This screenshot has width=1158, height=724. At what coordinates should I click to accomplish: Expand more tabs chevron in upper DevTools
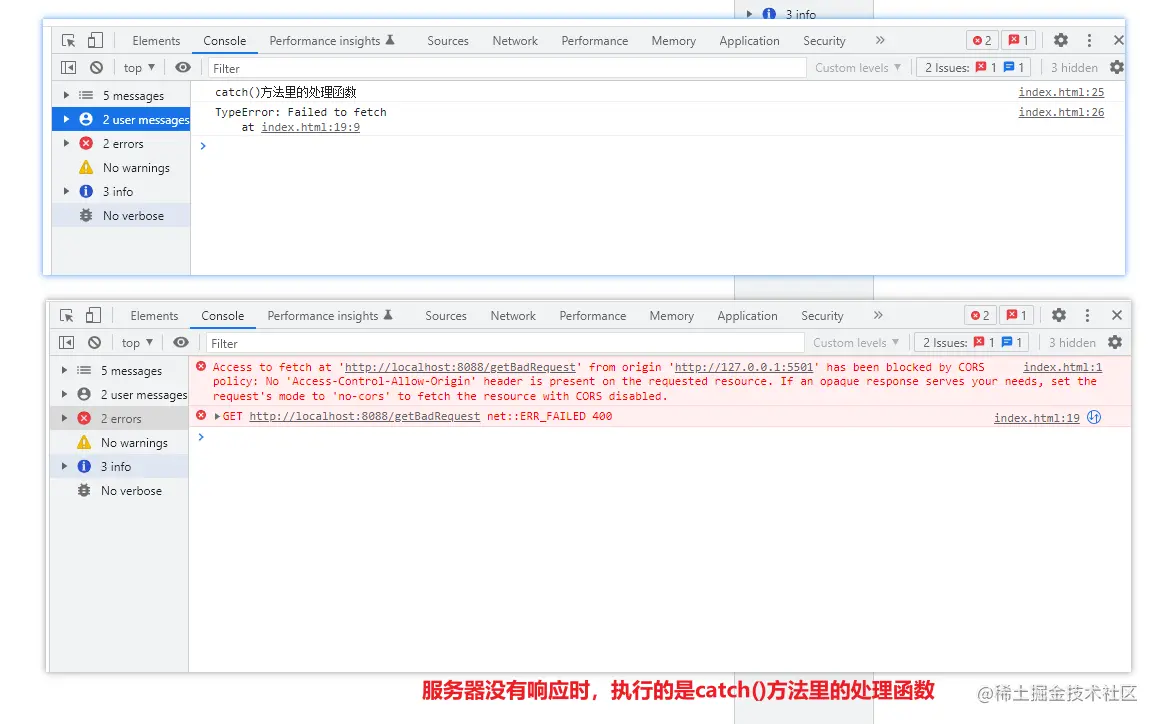tap(880, 41)
